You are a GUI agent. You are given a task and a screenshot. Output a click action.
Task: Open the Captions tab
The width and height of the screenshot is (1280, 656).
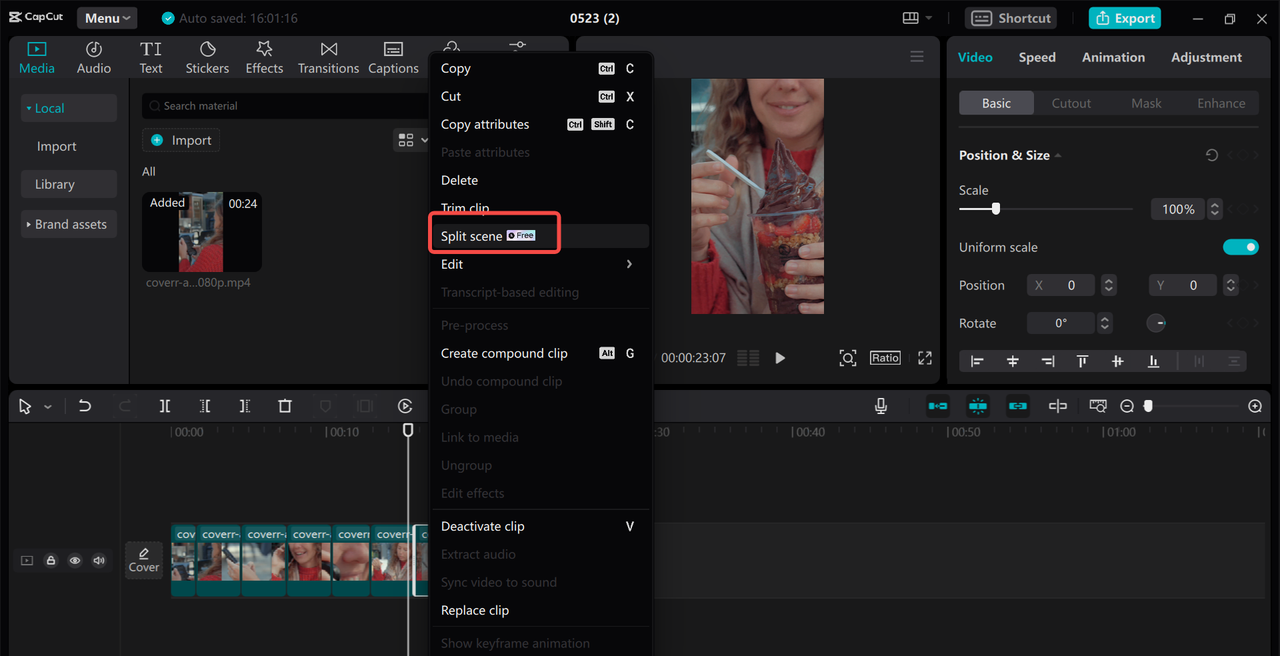tap(393, 58)
